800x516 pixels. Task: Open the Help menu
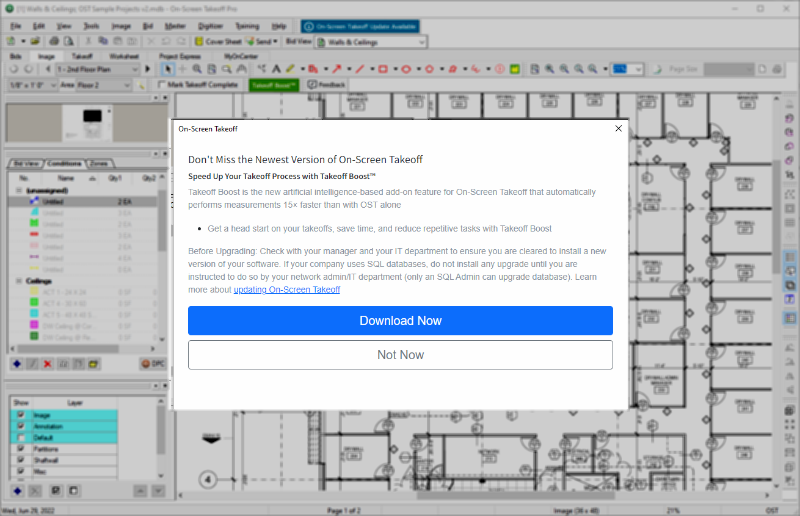point(279,26)
